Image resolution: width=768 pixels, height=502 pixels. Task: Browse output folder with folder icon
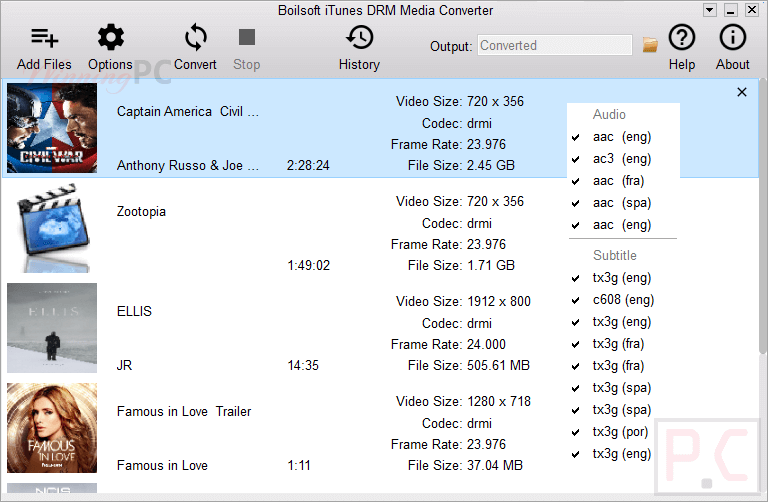click(650, 45)
